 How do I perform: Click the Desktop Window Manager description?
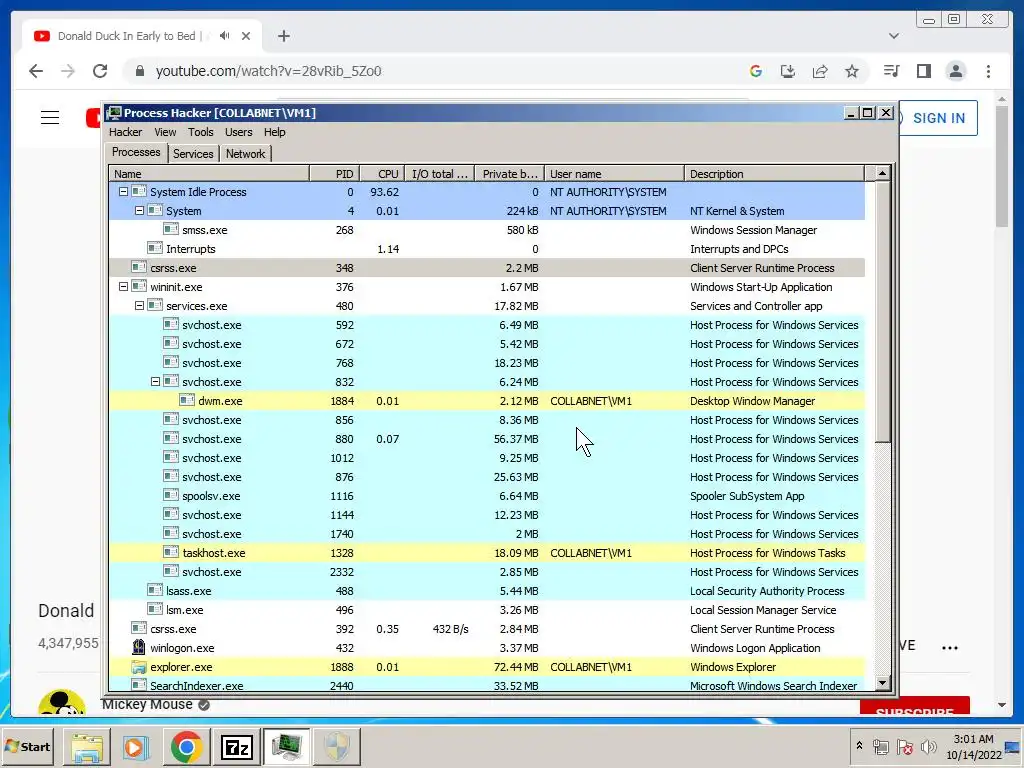click(752, 401)
